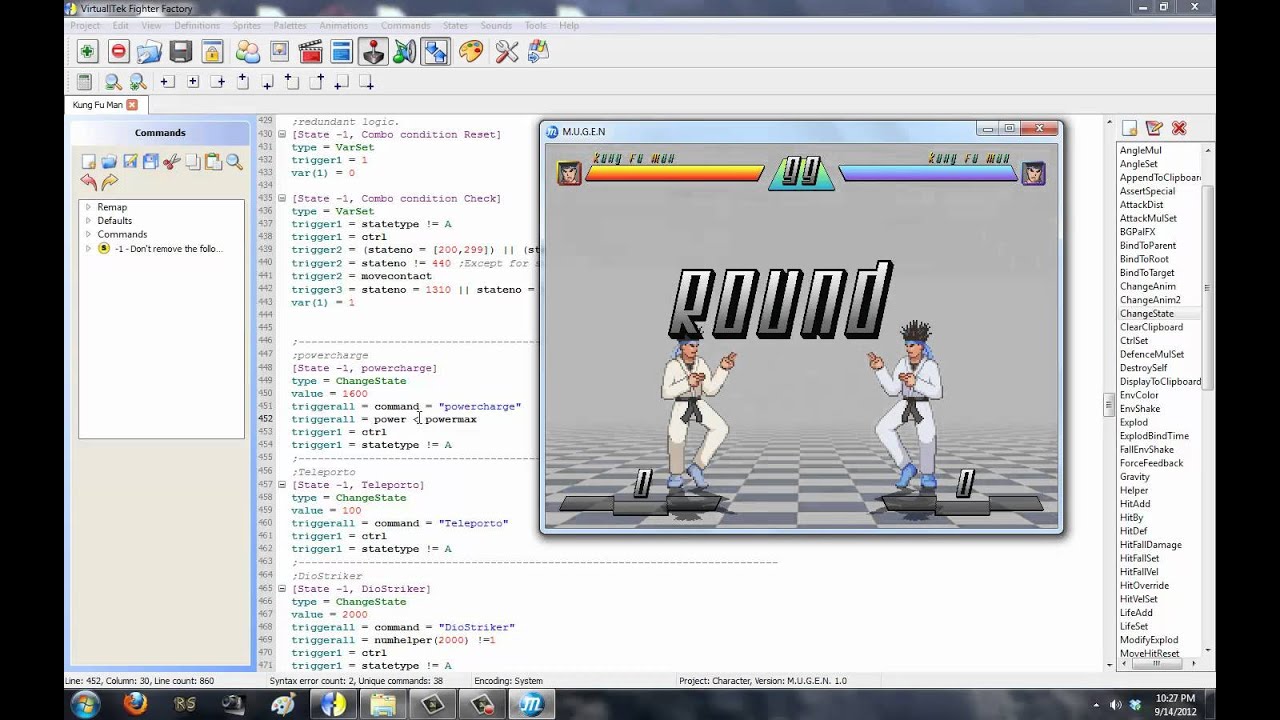
Task: Expand the '-1 - Don't remove the follo...' node
Action: [88, 249]
